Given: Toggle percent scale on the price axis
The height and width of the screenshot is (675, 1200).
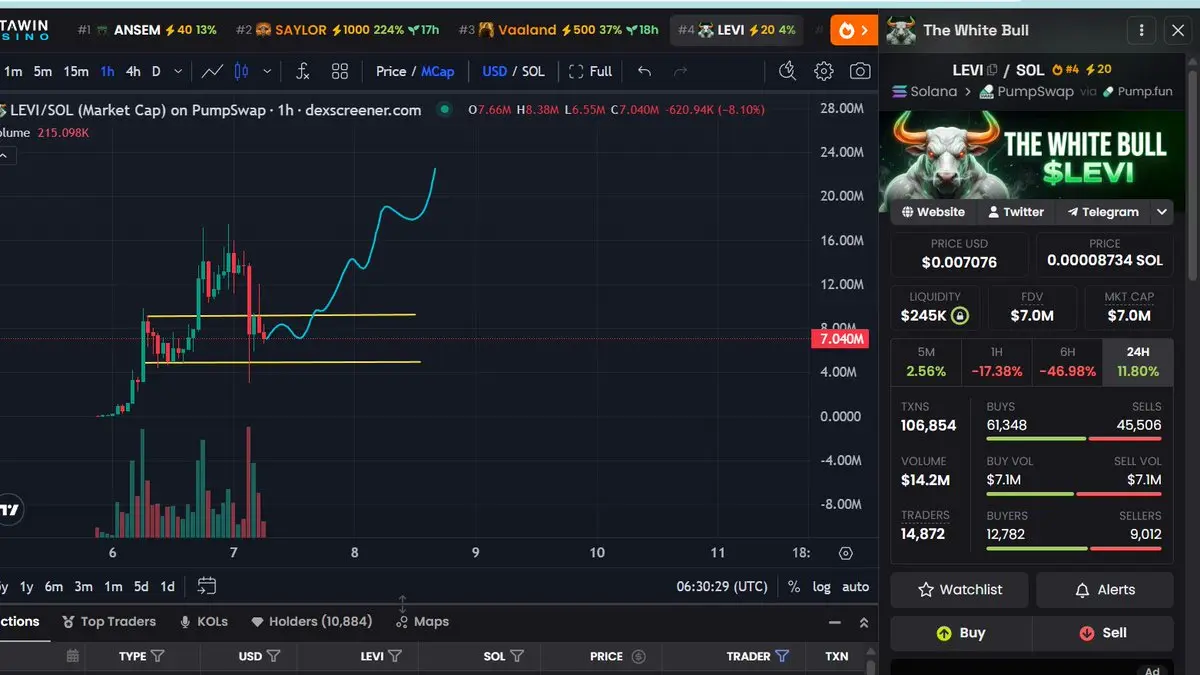Looking at the screenshot, I should [x=794, y=587].
